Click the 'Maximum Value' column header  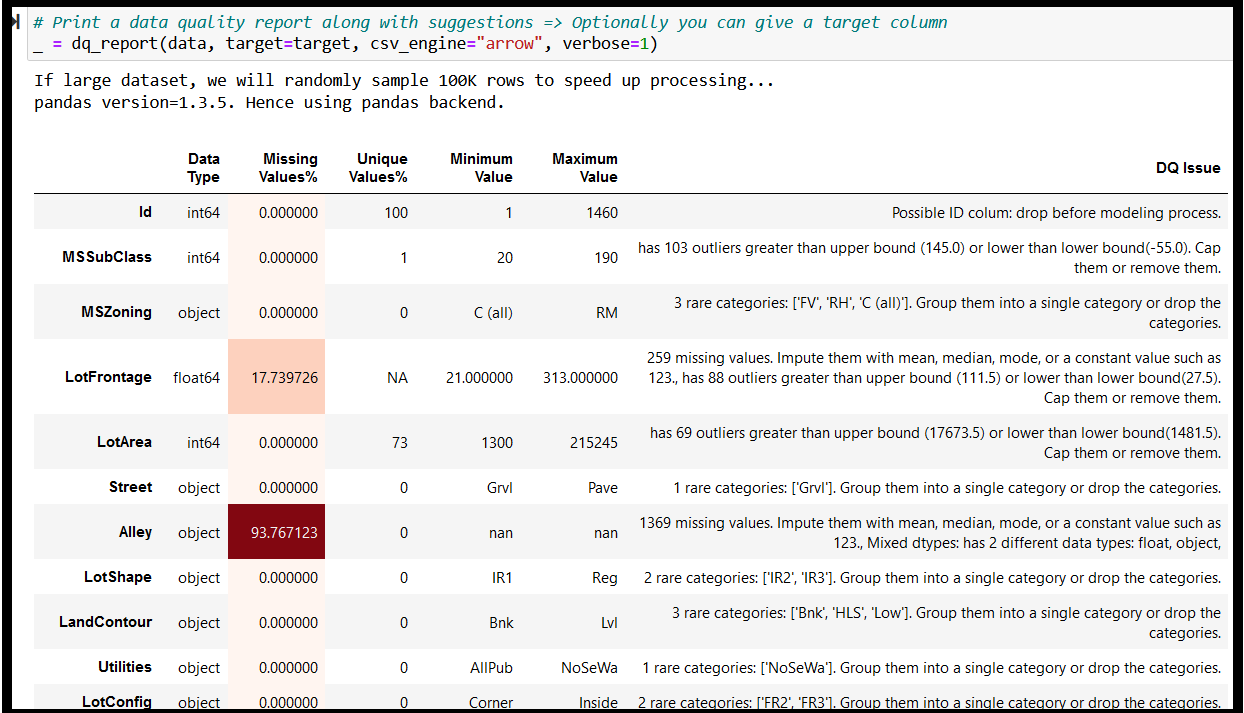(584, 168)
